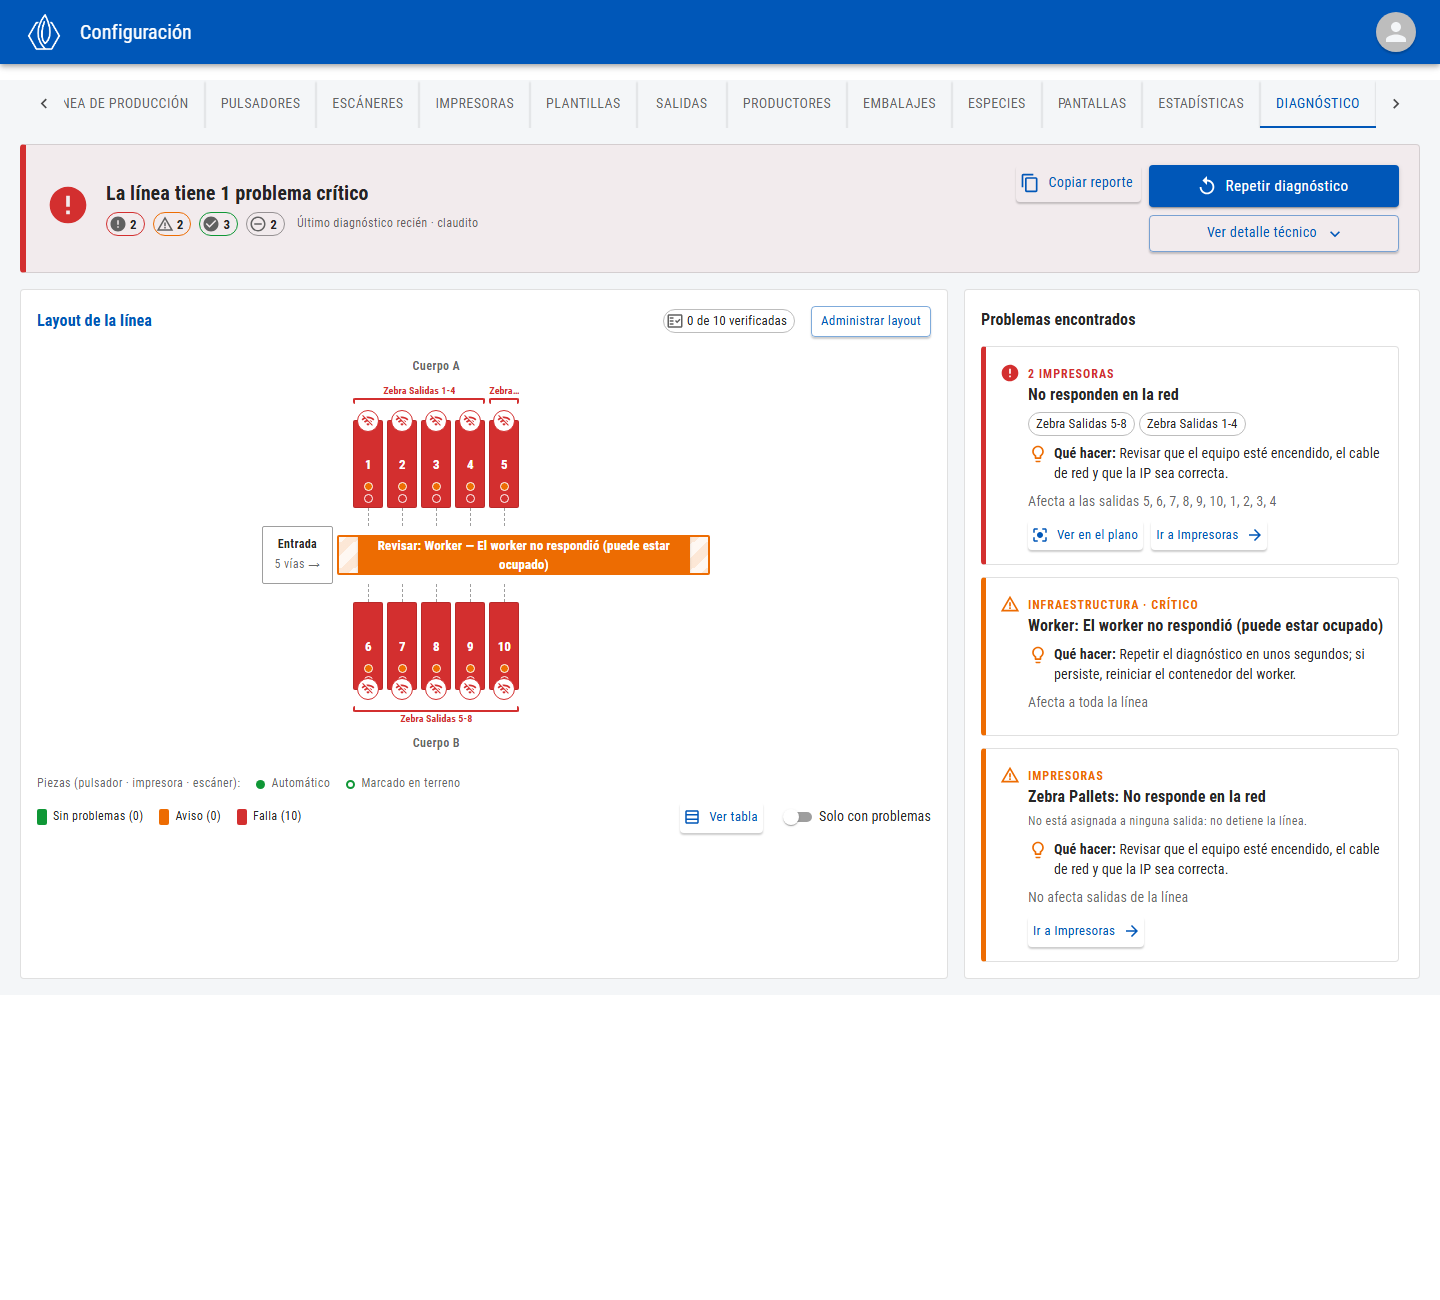Click the Entrada 5 vías box

pyautogui.click(x=297, y=555)
